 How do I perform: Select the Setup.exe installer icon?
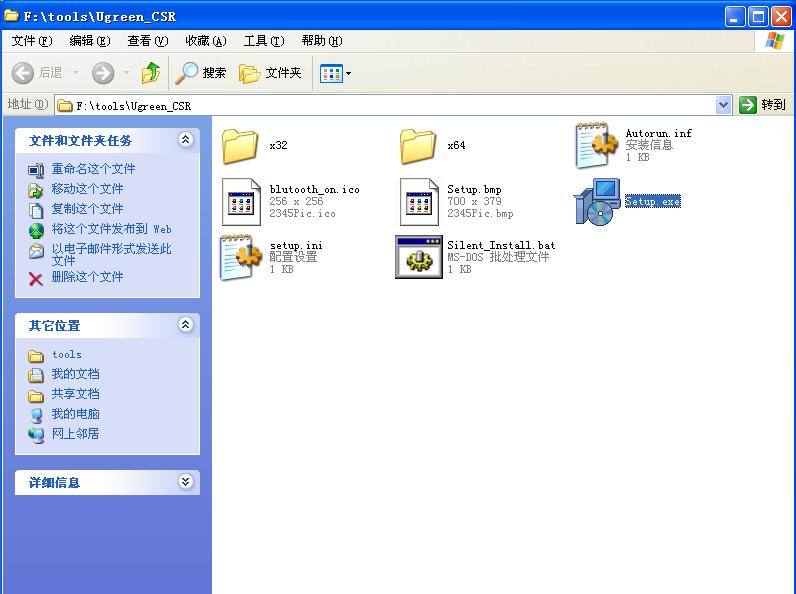[x=598, y=202]
